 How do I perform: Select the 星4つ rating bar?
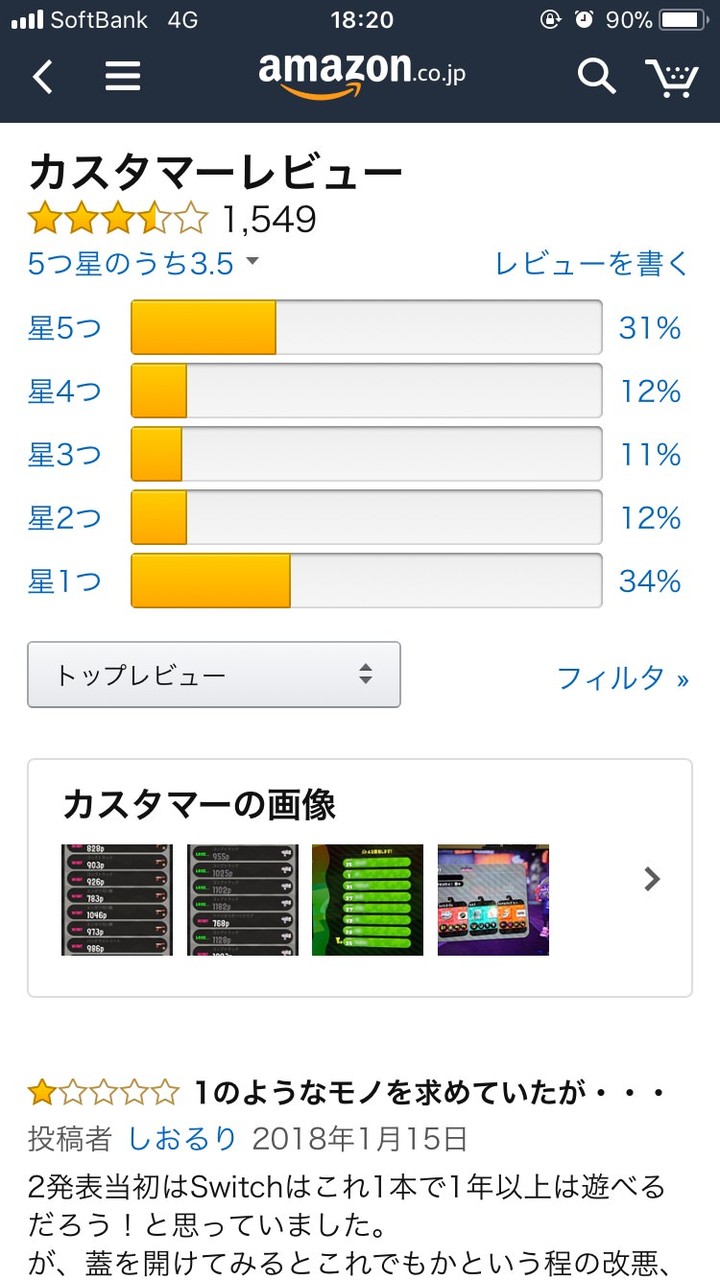click(x=366, y=391)
